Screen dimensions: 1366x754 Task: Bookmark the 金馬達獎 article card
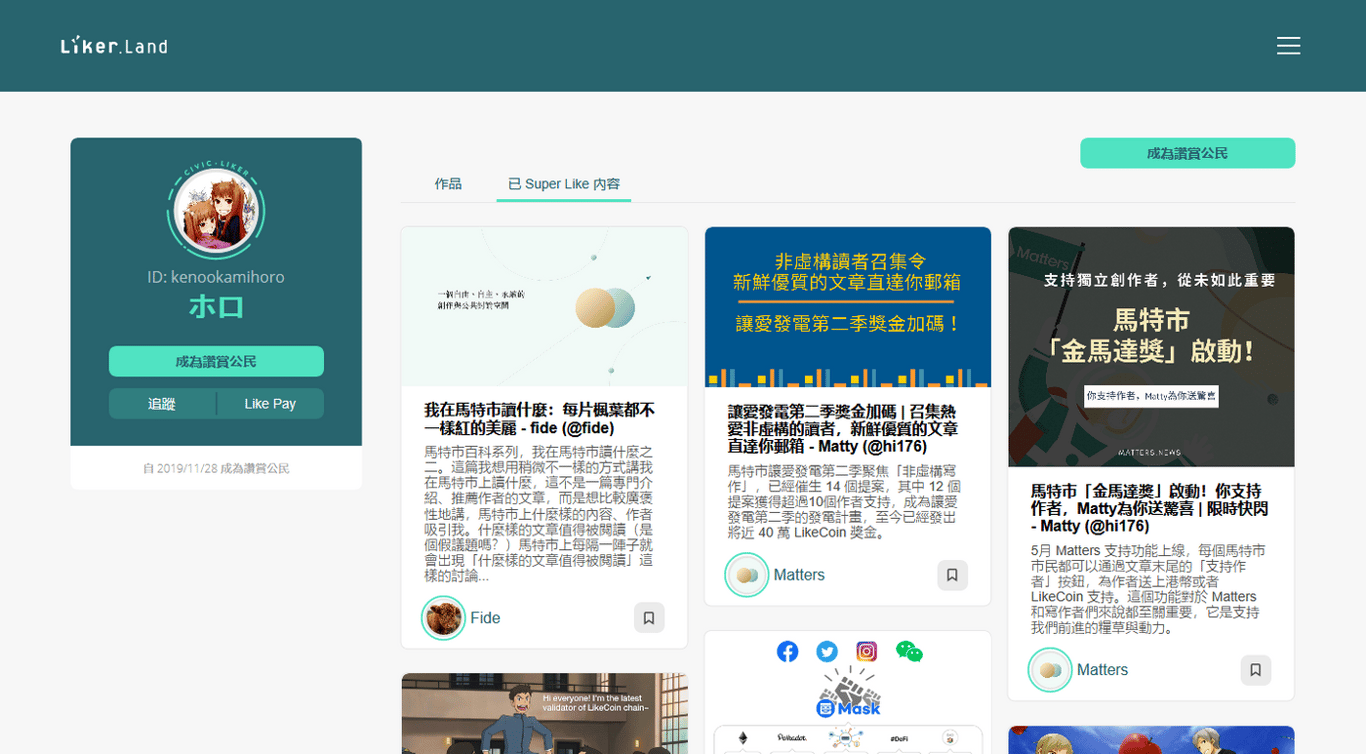tap(1256, 670)
